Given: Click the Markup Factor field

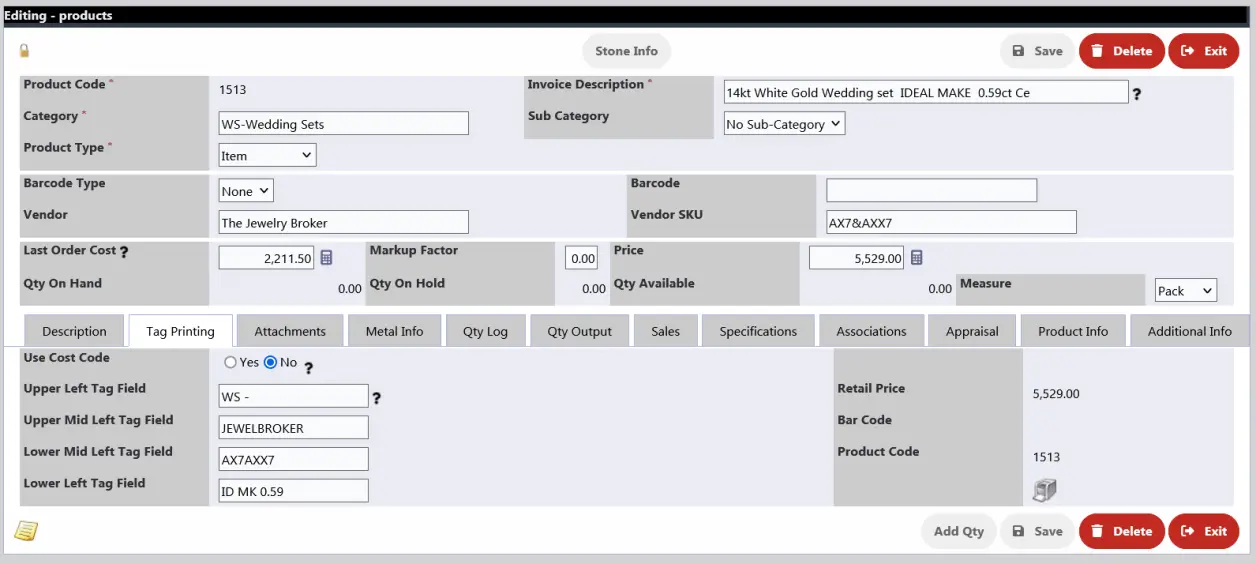Looking at the screenshot, I should [x=581, y=258].
